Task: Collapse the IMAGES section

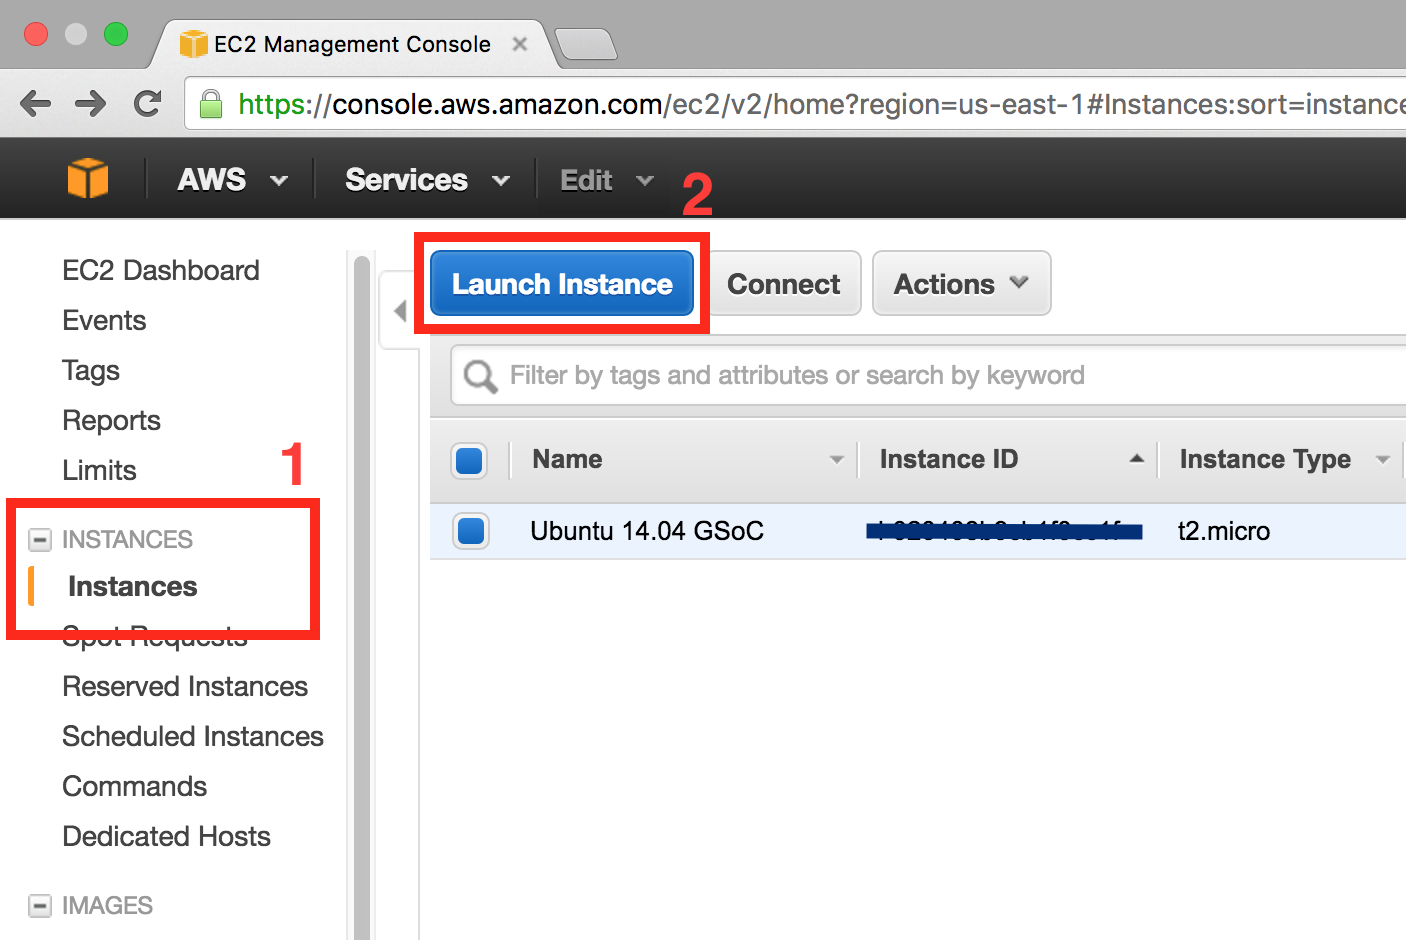Action: (40, 906)
